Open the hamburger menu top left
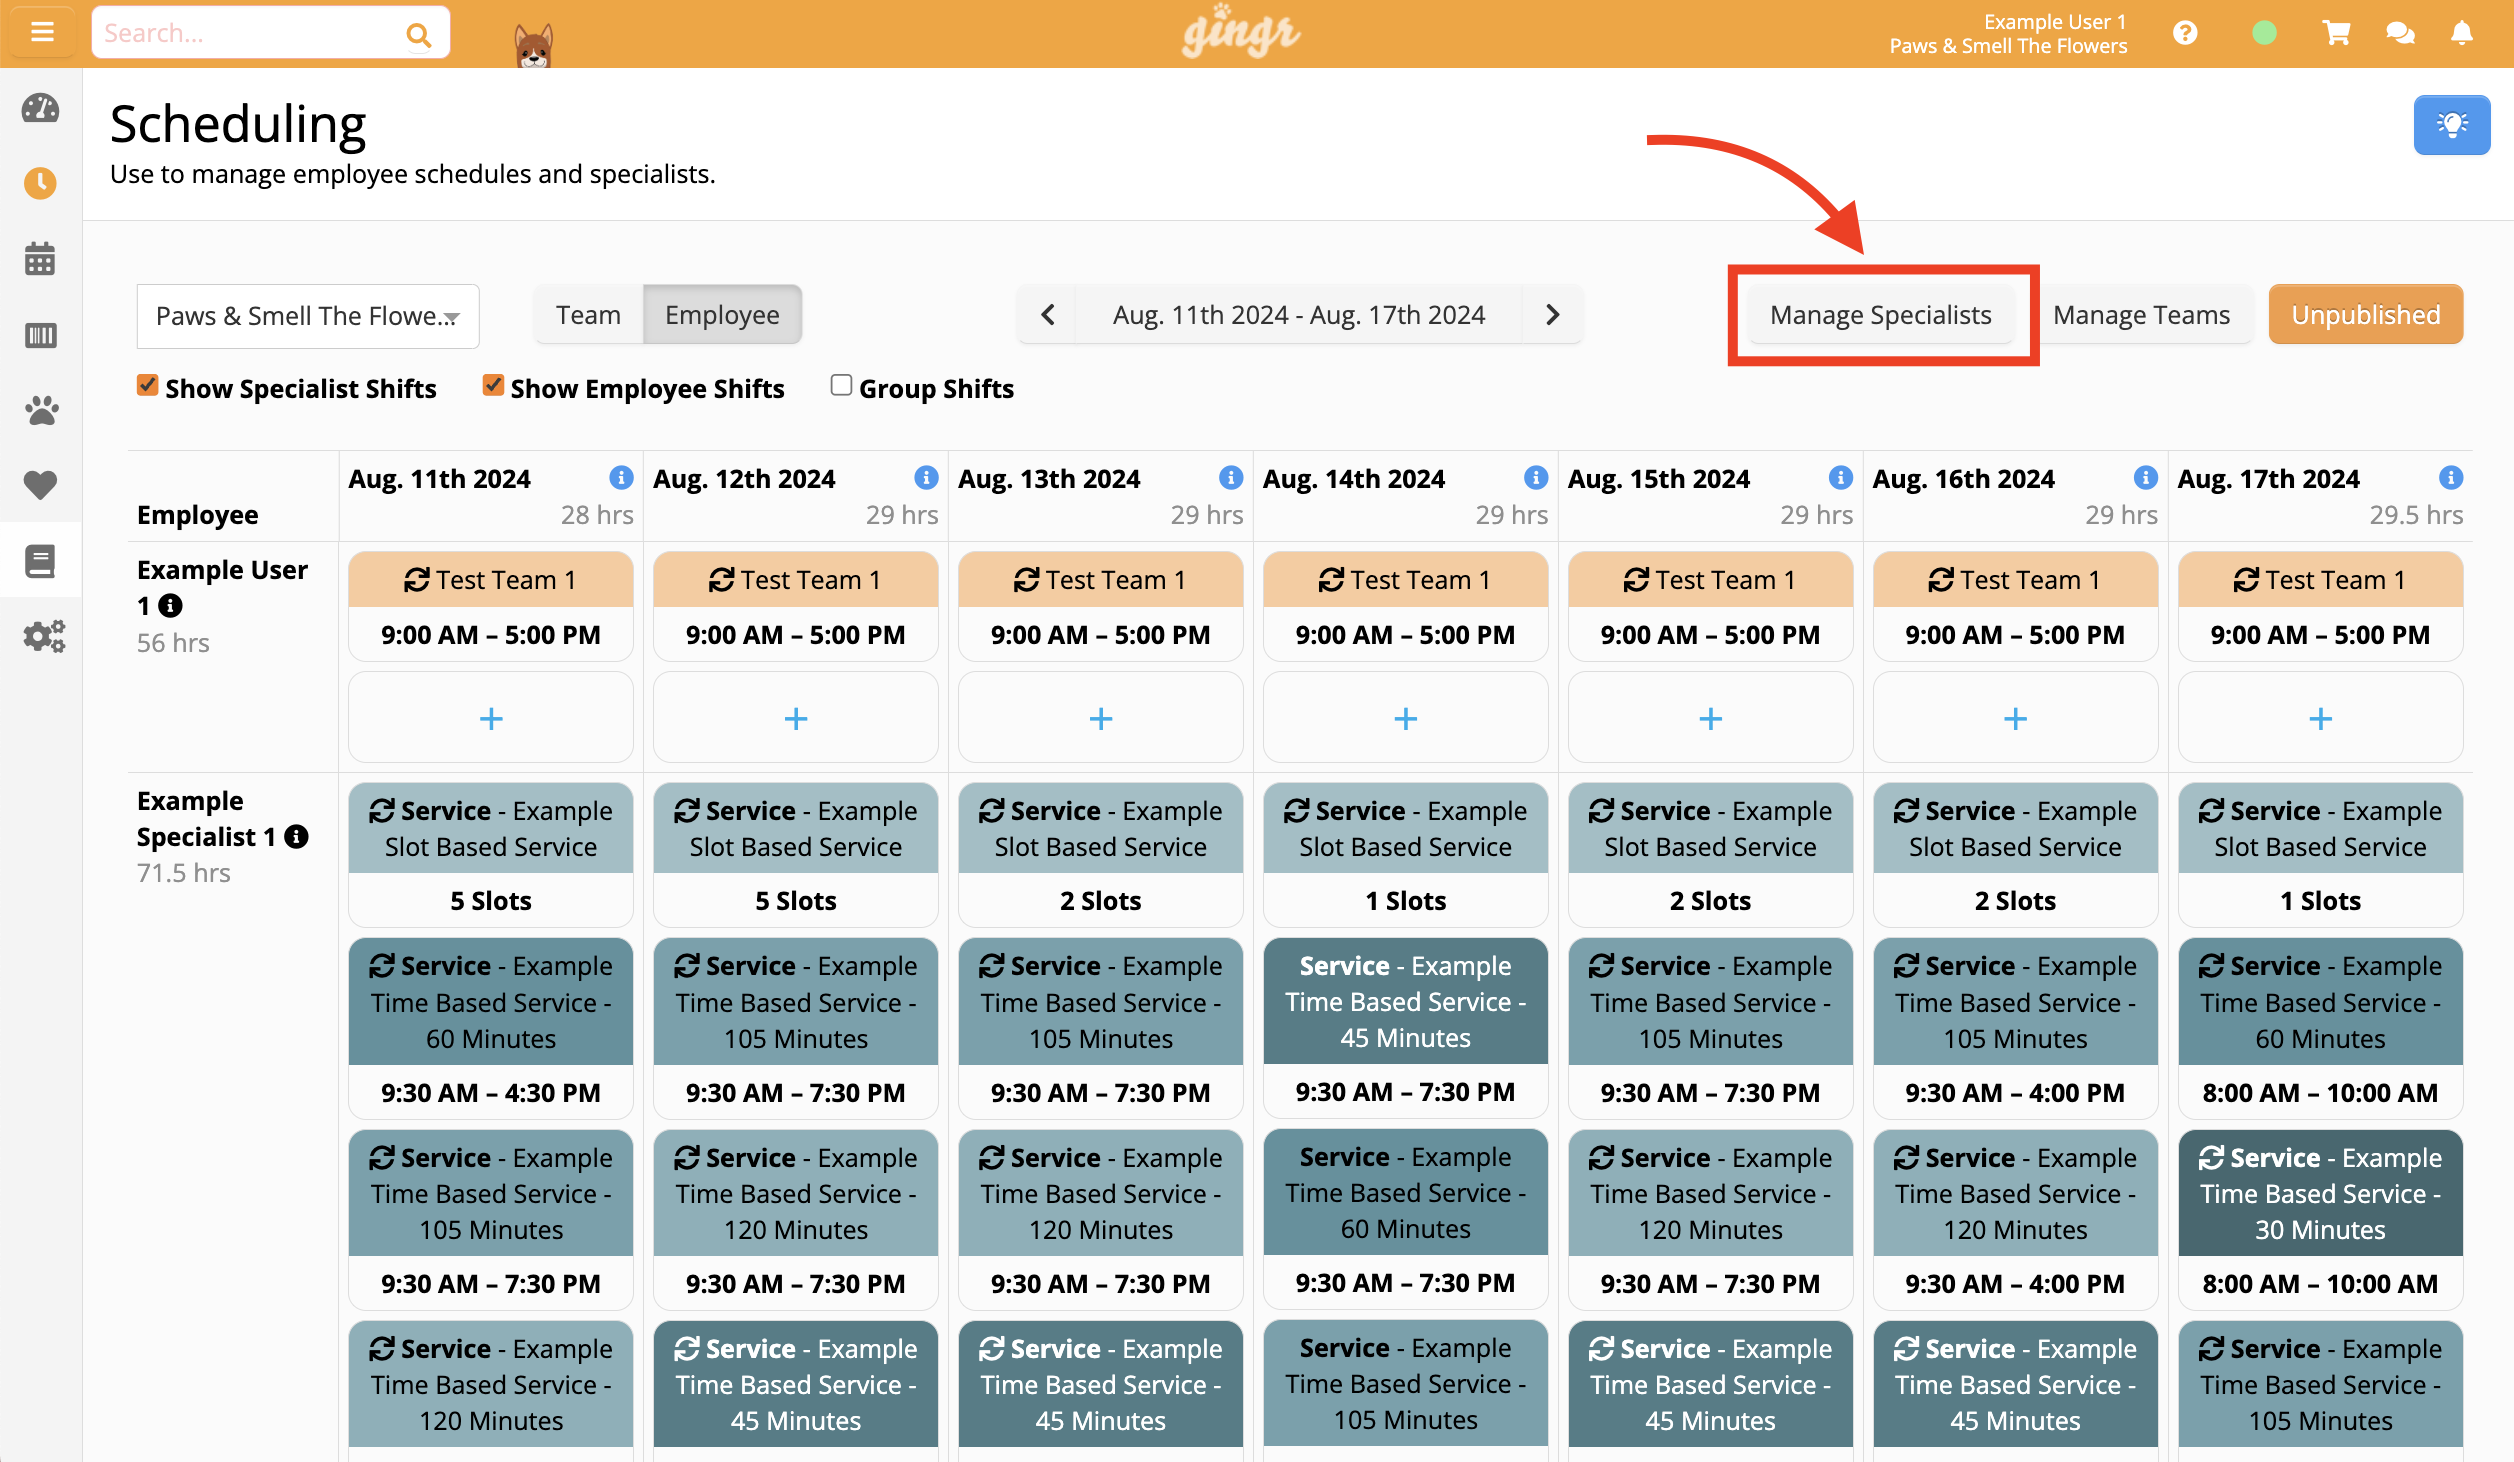Image resolution: width=2514 pixels, height=1462 pixels. [x=42, y=31]
